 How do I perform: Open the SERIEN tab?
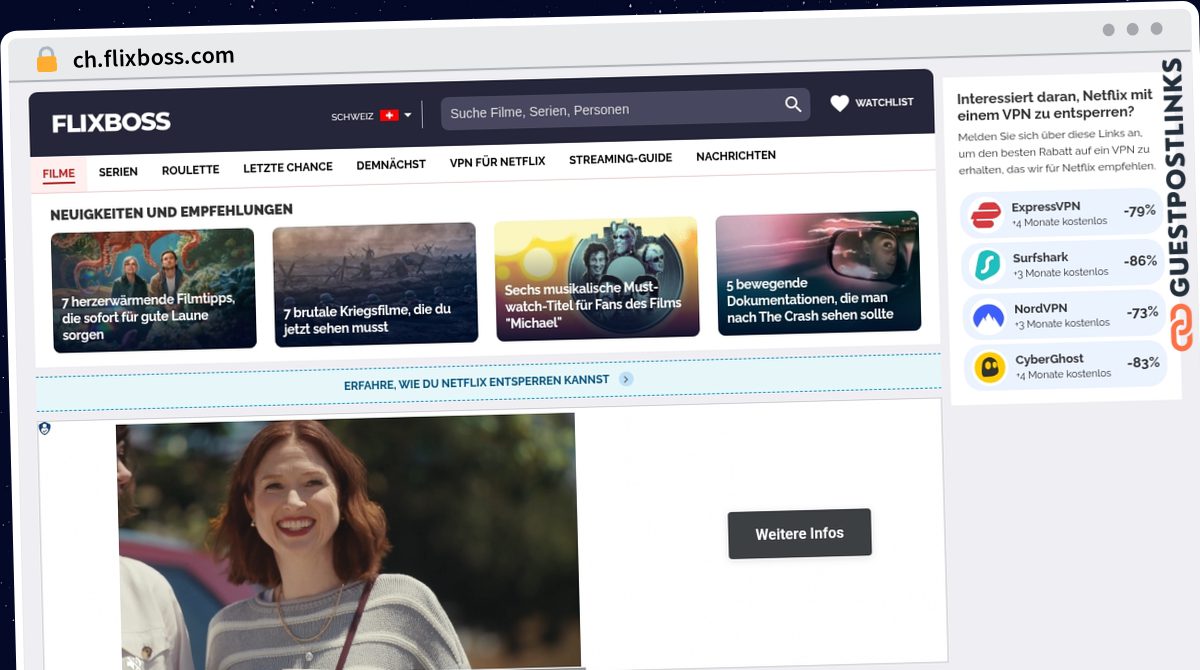coord(118,172)
